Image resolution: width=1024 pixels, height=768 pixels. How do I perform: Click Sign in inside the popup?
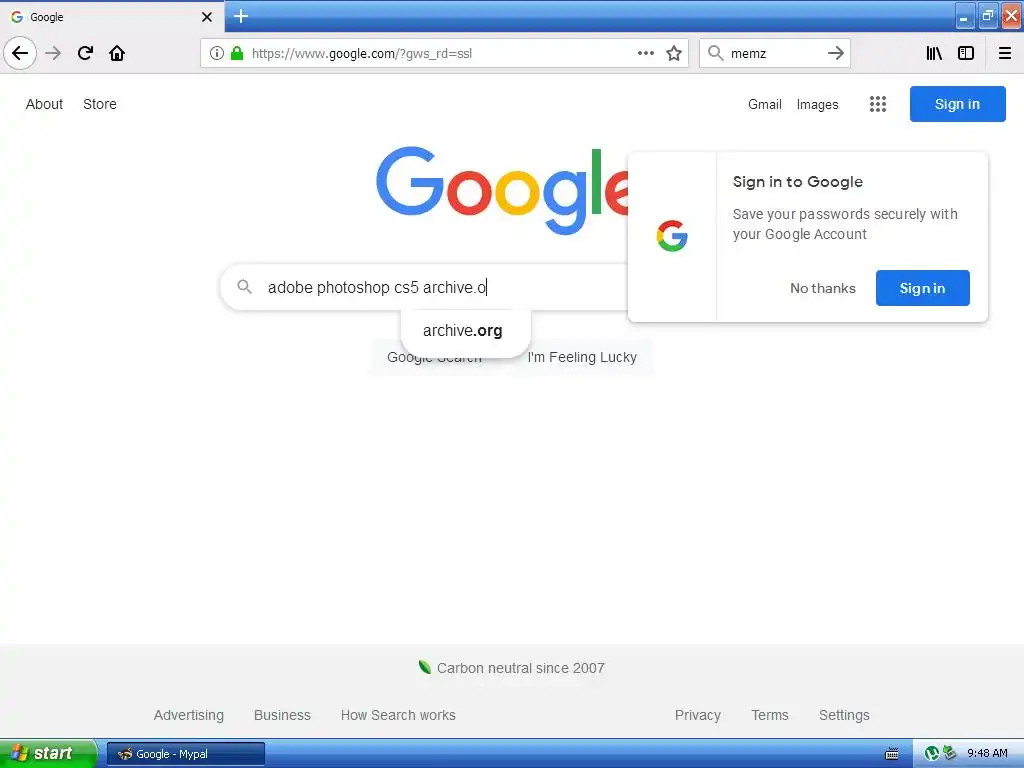922,288
